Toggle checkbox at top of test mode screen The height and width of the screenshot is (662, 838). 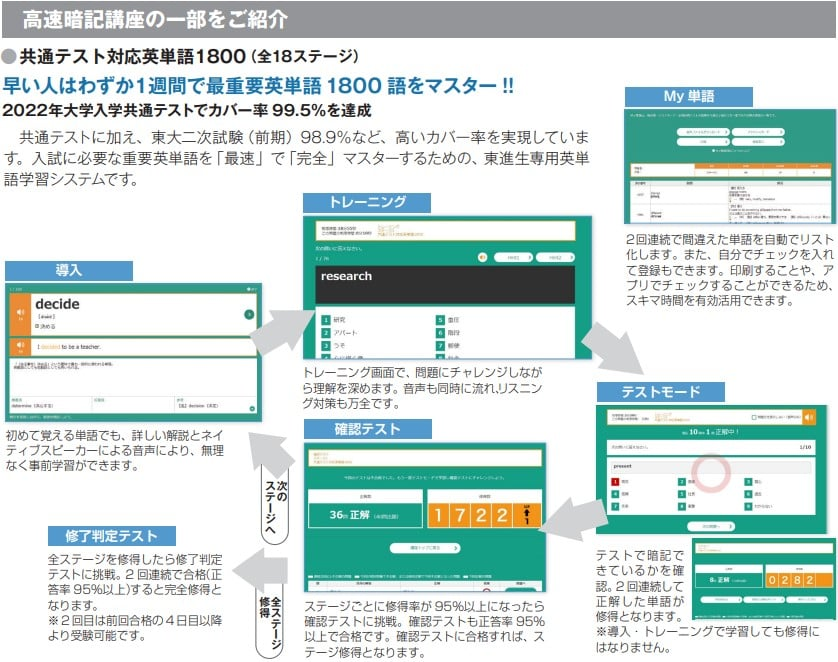tap(752, 416)
